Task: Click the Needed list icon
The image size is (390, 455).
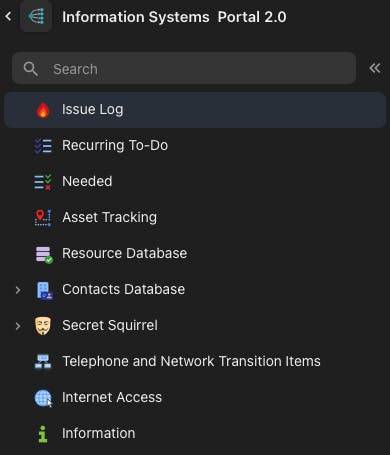Action: coord(43,182)
